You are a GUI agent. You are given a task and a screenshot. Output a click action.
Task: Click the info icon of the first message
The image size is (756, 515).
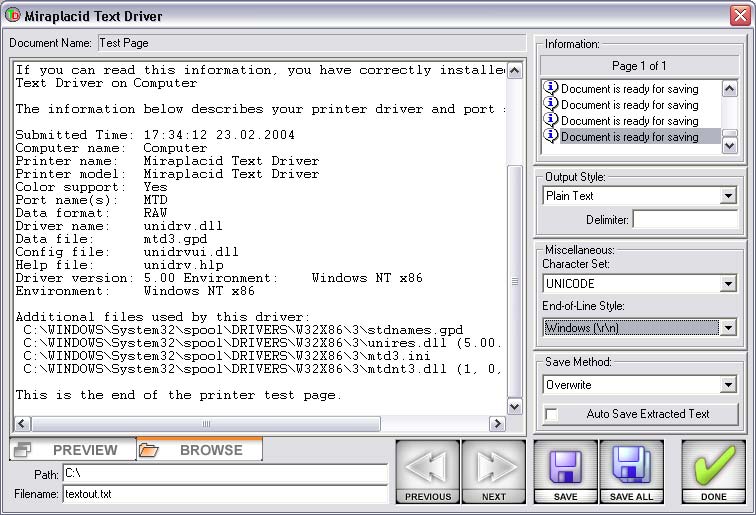click(551, 88)
